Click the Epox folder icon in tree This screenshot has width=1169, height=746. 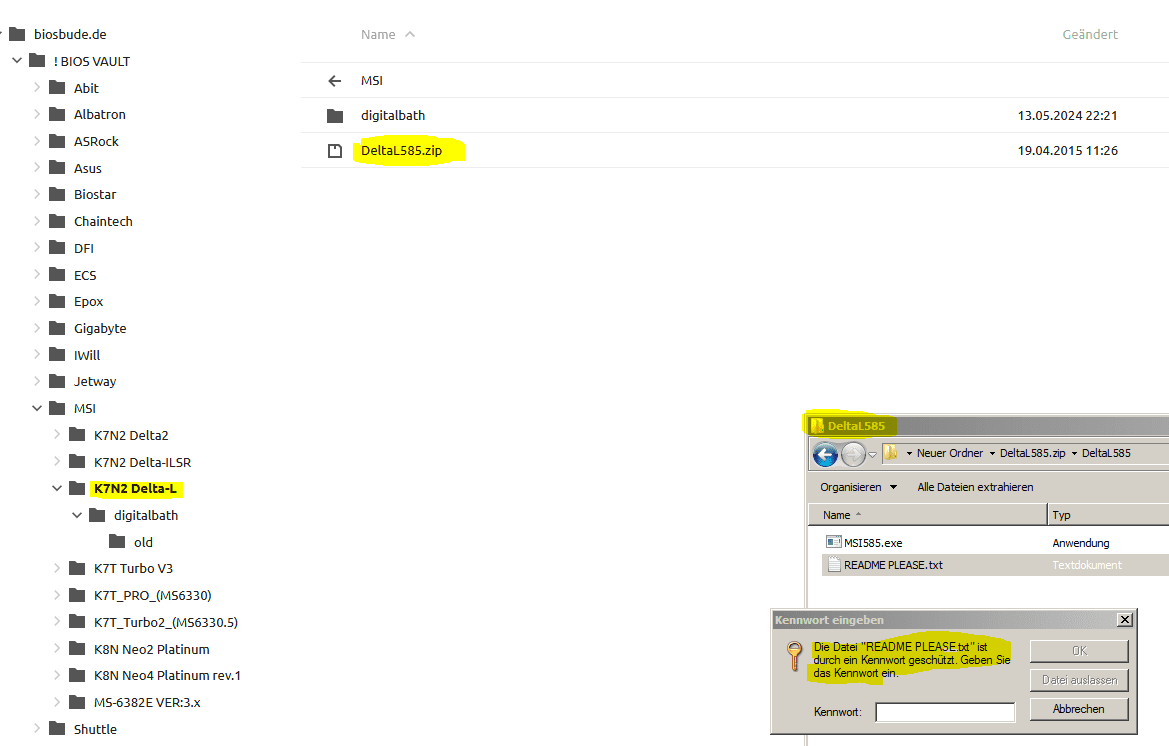pos(57,301)
